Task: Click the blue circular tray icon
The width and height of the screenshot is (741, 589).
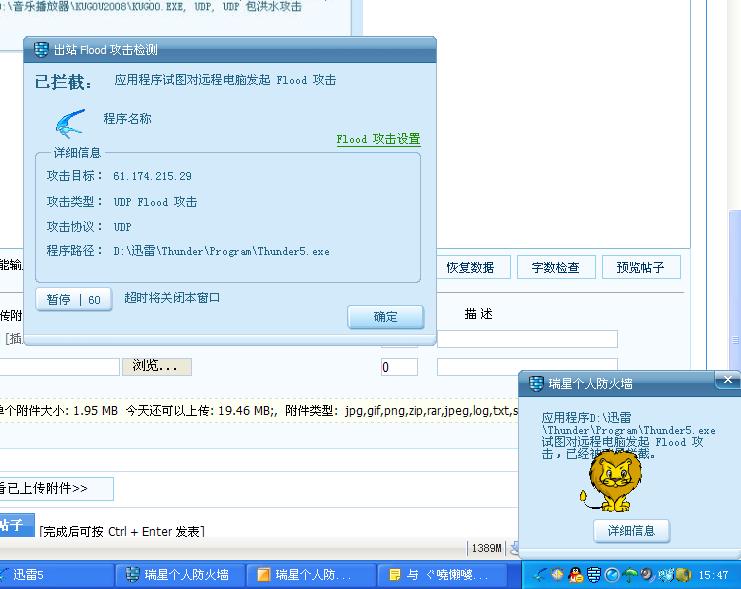Action: pos(612,575)
